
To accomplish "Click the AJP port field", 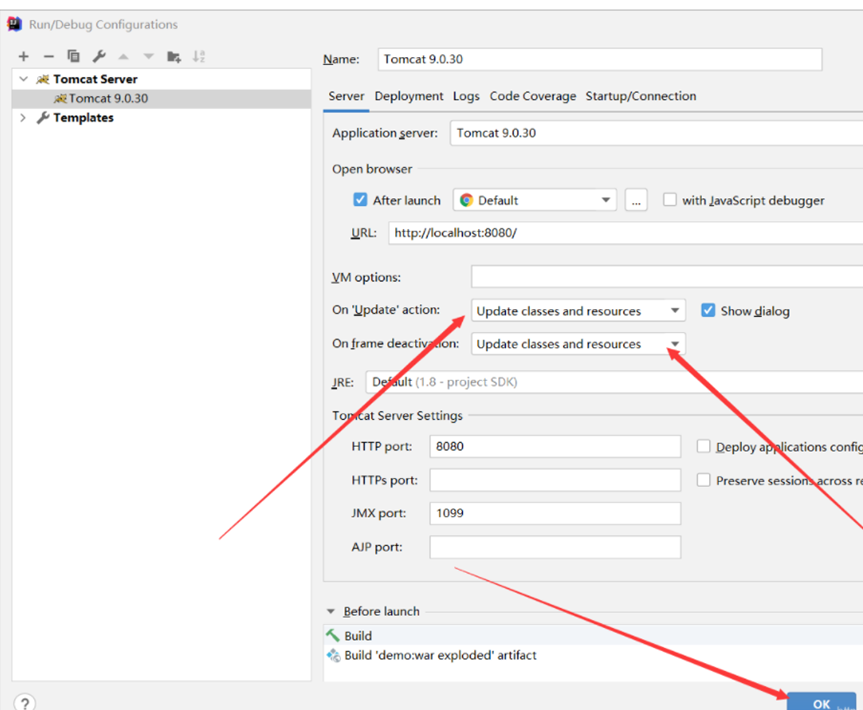I will point(555,547).
